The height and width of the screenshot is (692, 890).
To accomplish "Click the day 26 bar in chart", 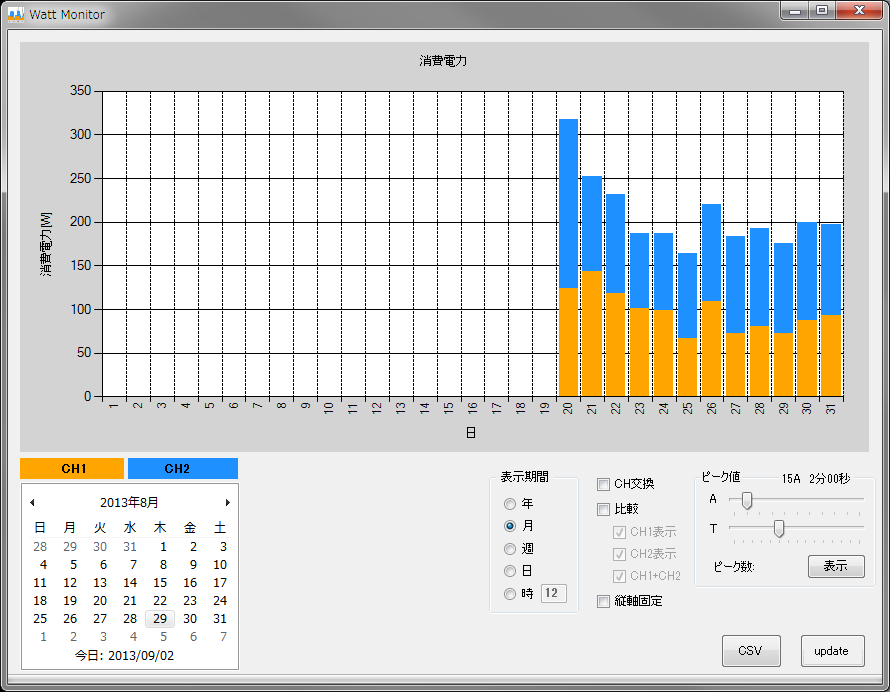I will pos(712,300).
